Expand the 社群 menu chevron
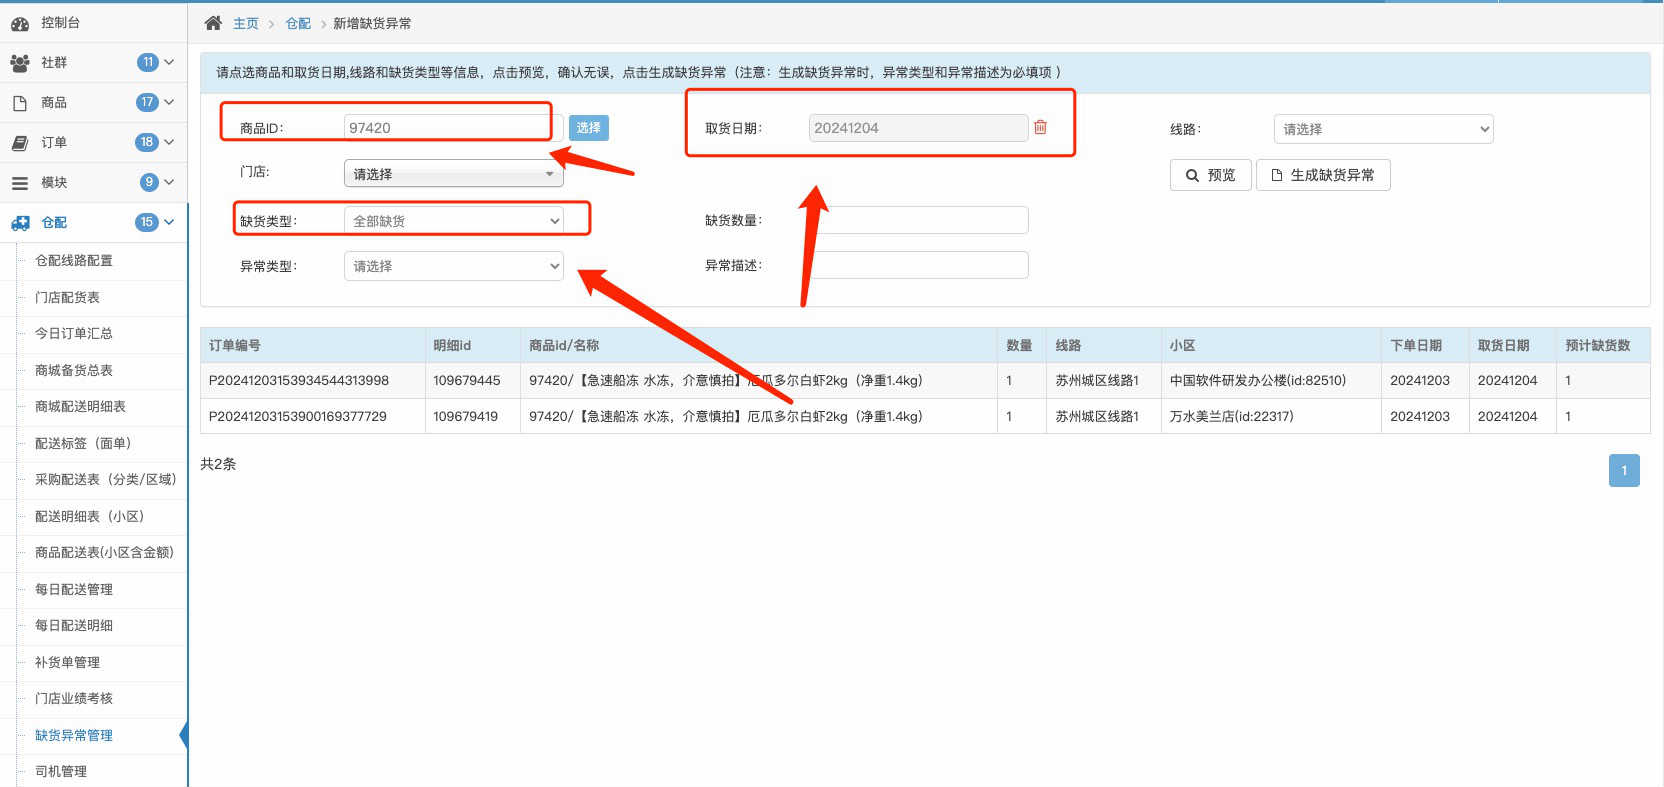 (x=169, y=62)
